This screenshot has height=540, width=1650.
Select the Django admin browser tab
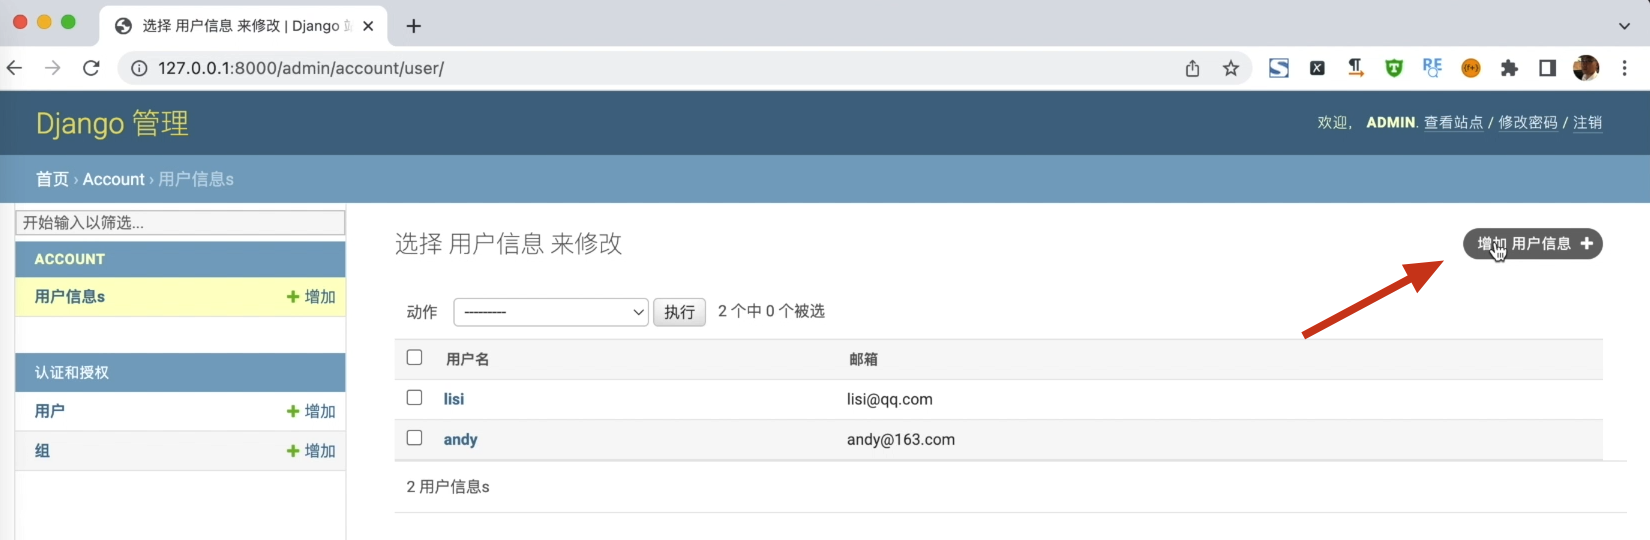click(x=243, y=26)
